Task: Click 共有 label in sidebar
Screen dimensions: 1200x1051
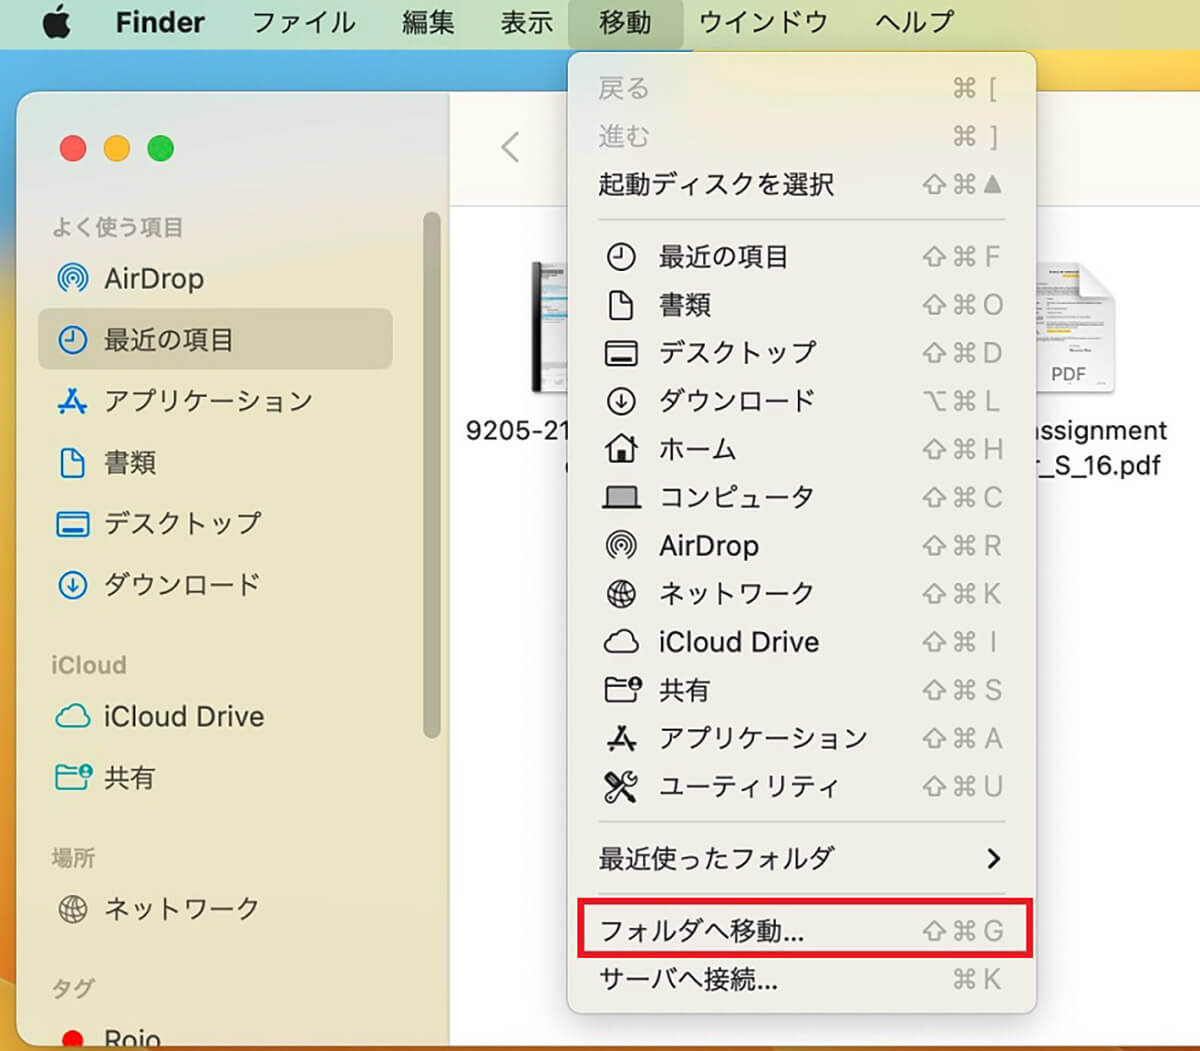Action: 129,777
